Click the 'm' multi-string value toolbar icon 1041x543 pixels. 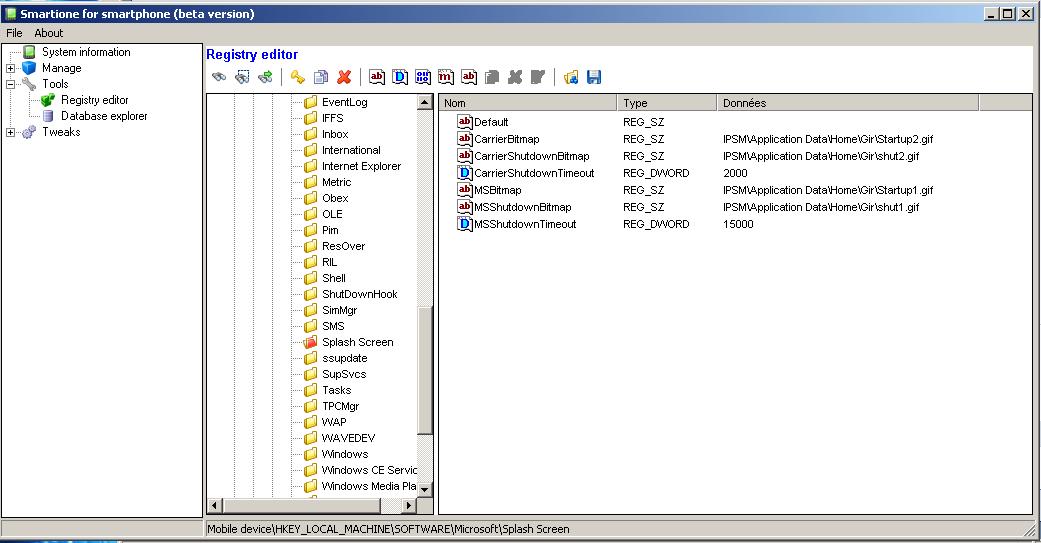446,77
